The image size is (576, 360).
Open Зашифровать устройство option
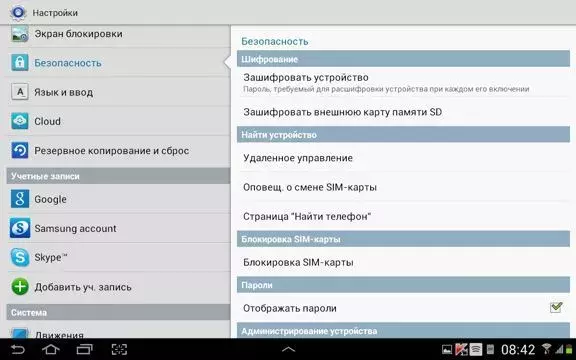[x=403, y=83]
